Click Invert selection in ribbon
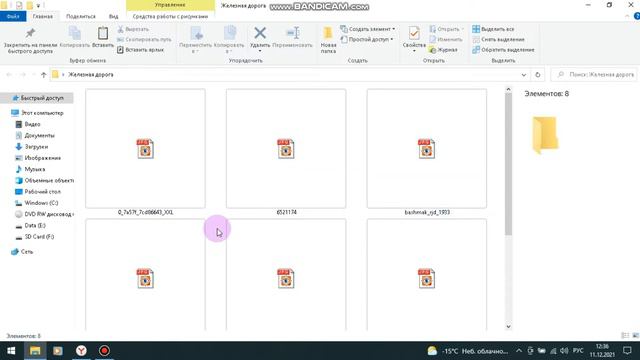The height and width of the screenshot is (360, 640). point(503,50)
